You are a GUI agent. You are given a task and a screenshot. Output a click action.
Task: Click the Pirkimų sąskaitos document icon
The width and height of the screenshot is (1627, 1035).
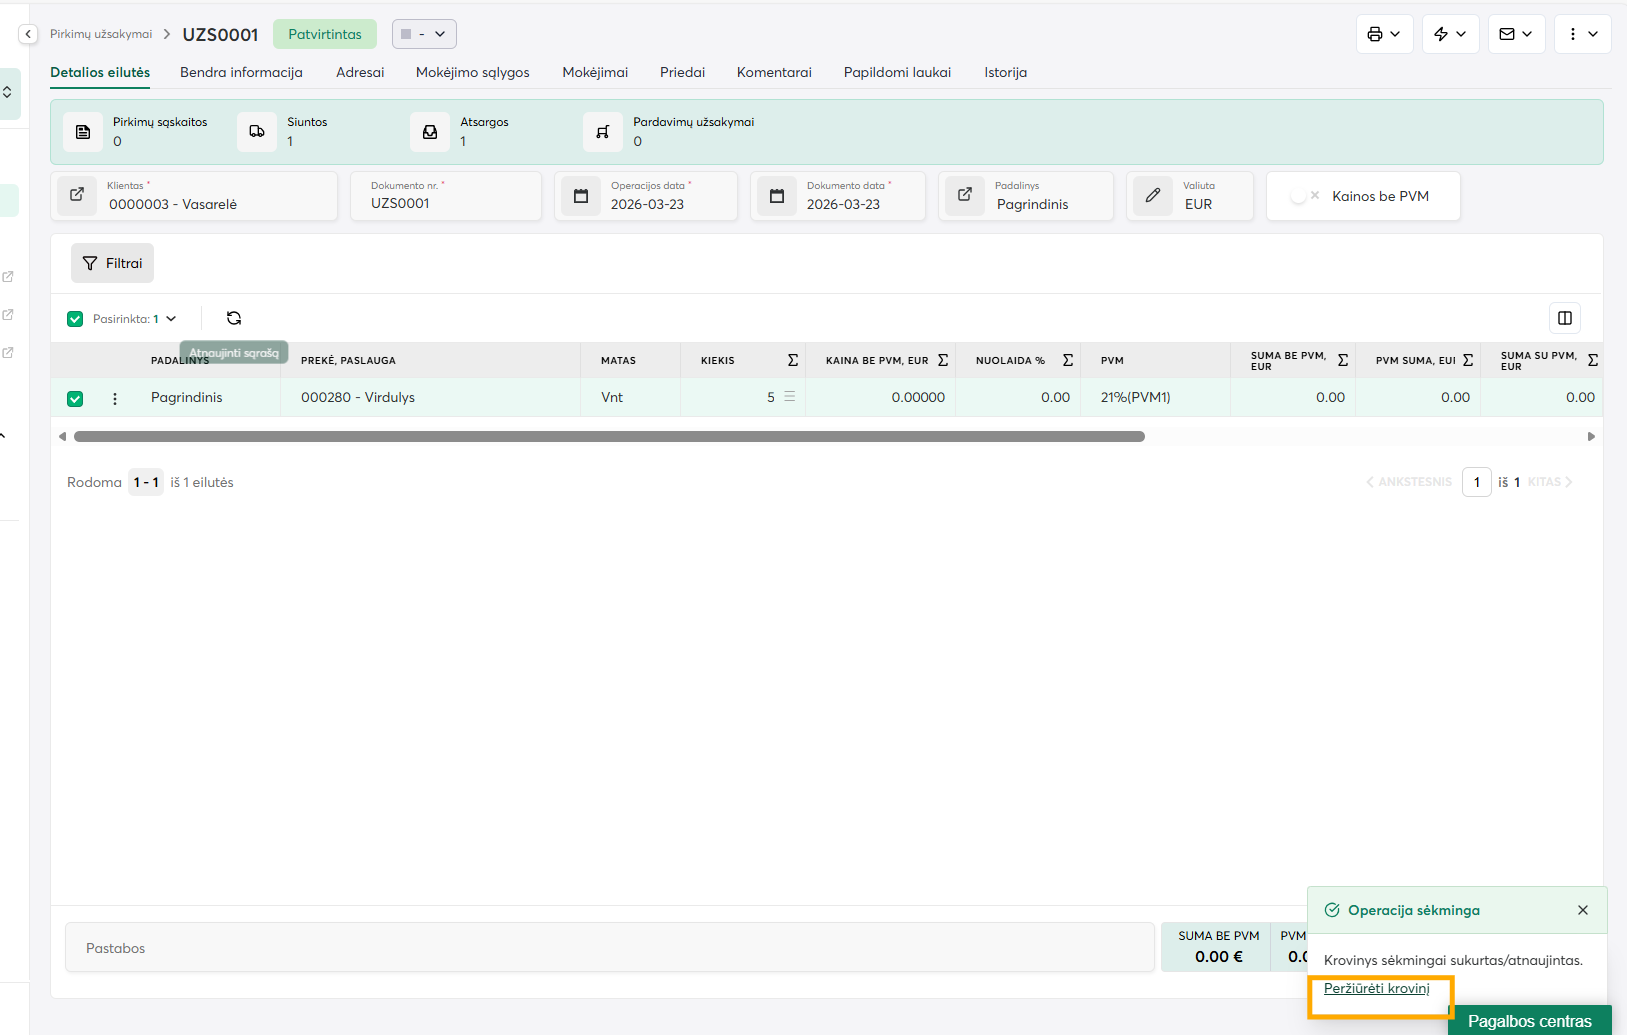coord(83,132)
